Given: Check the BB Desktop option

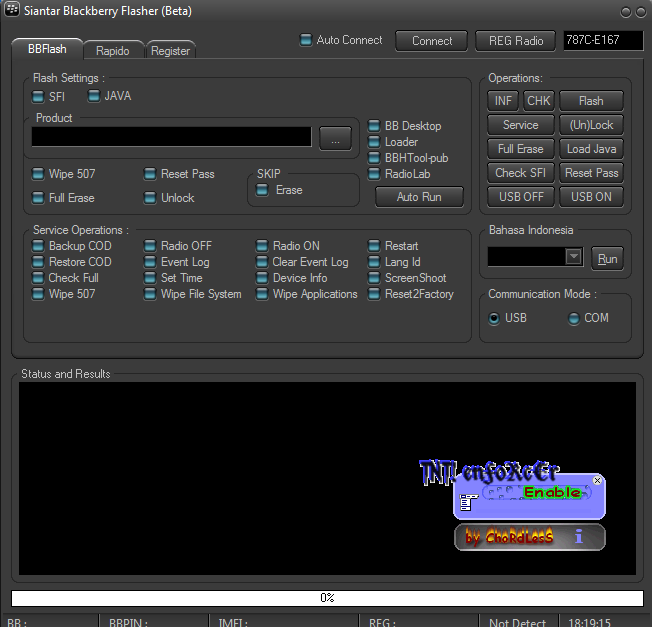Looking at the screenshot, I should (374, 126).
